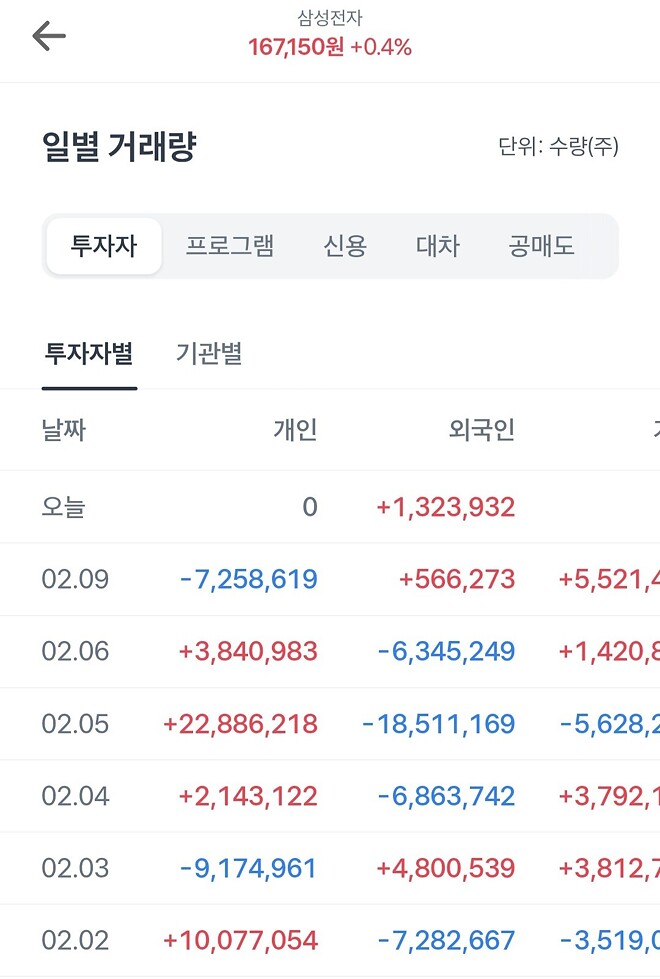Click the back arrow to return
The width and height of the screenshot is (660, 979).
pos(47,34)
